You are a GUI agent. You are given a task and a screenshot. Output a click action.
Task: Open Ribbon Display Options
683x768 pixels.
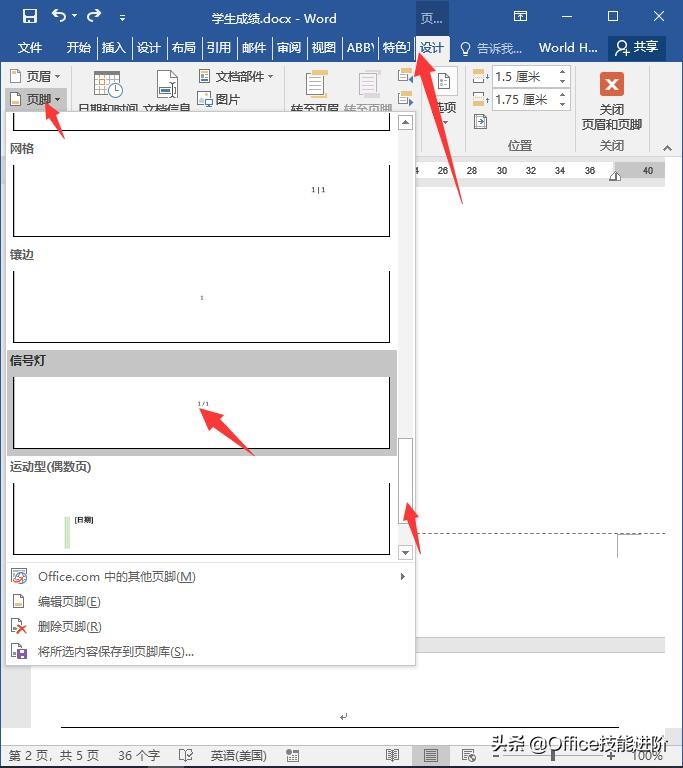520,16
